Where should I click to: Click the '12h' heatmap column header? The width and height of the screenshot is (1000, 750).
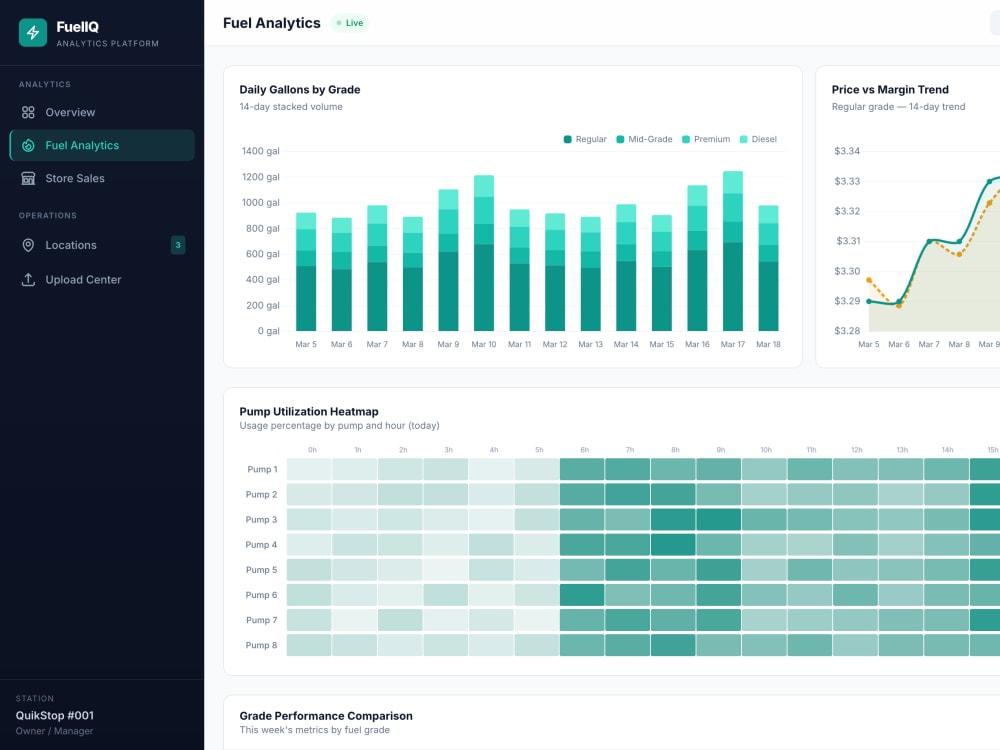[x=857, y=450]
